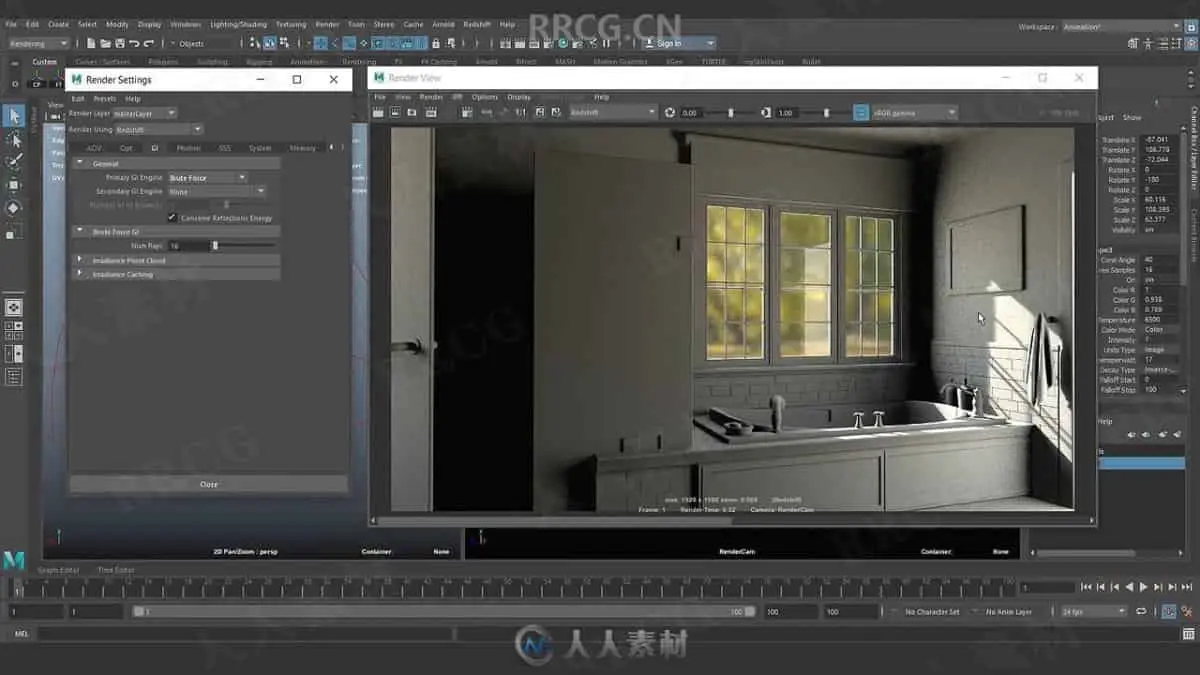The width and height of the screenshot is (1200, 675).
Task: Open the 24 fps frame rate dropdown
Action: pos(1094,611)
